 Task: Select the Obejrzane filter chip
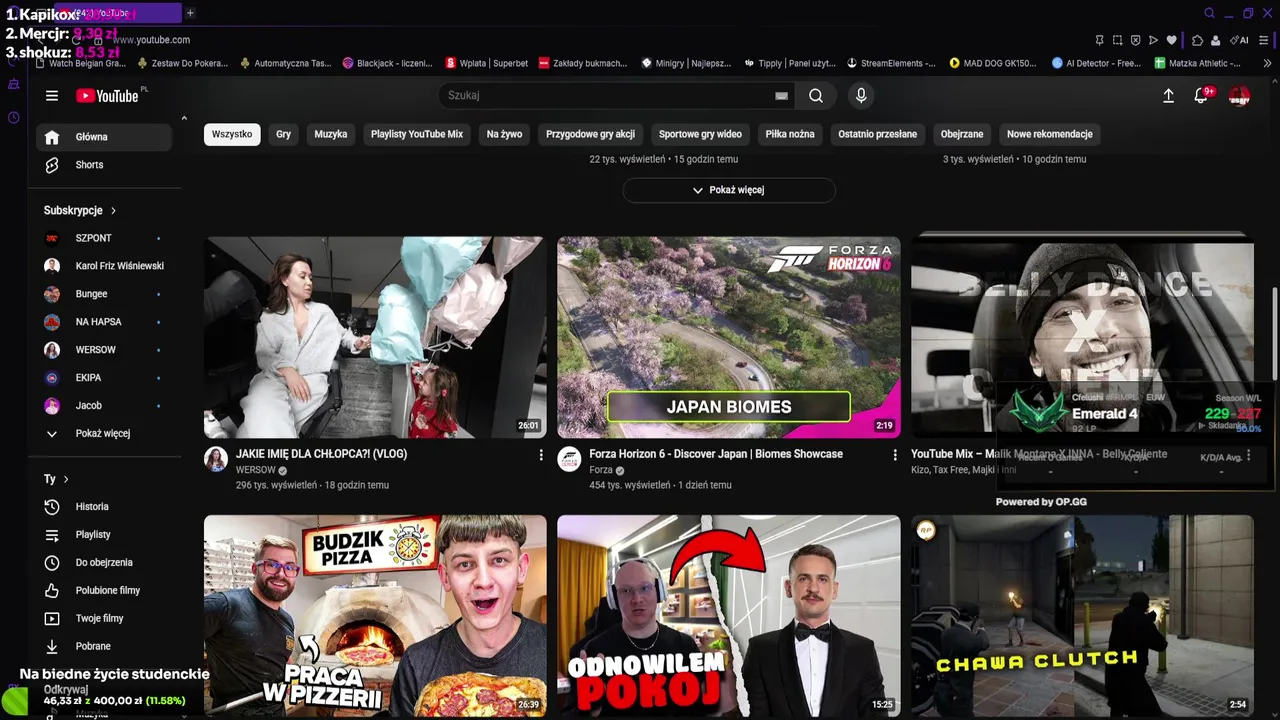pyautogui.click(x=962, y=134)
